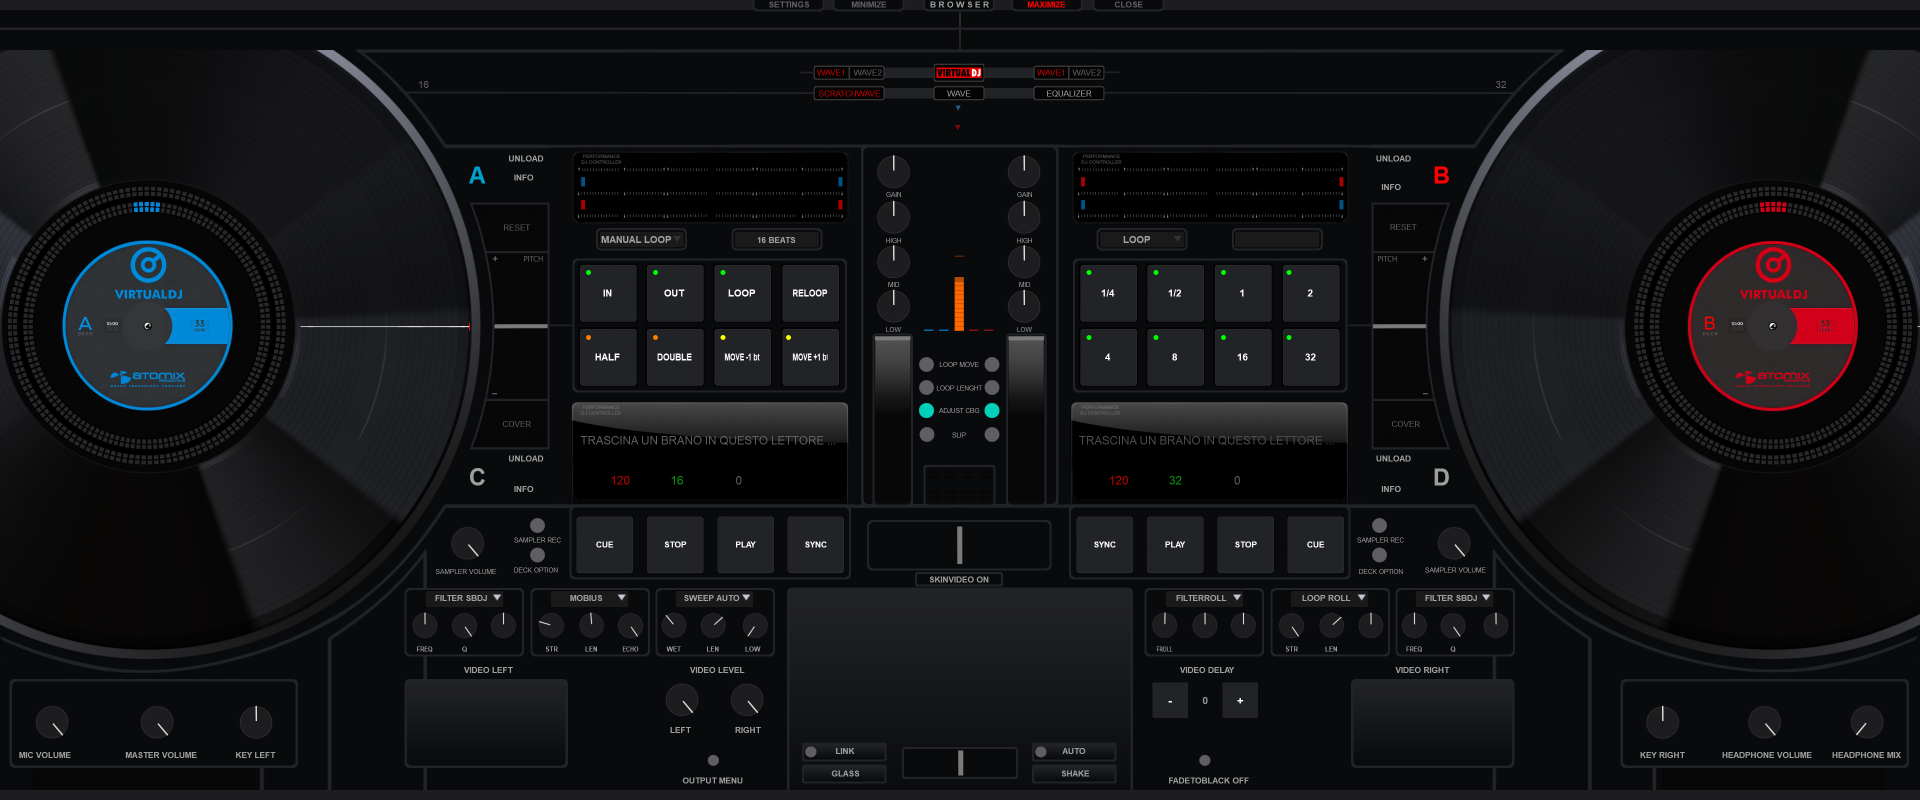
Task: Click deck B SYNC button
Action: click(x=1104, y=545)
